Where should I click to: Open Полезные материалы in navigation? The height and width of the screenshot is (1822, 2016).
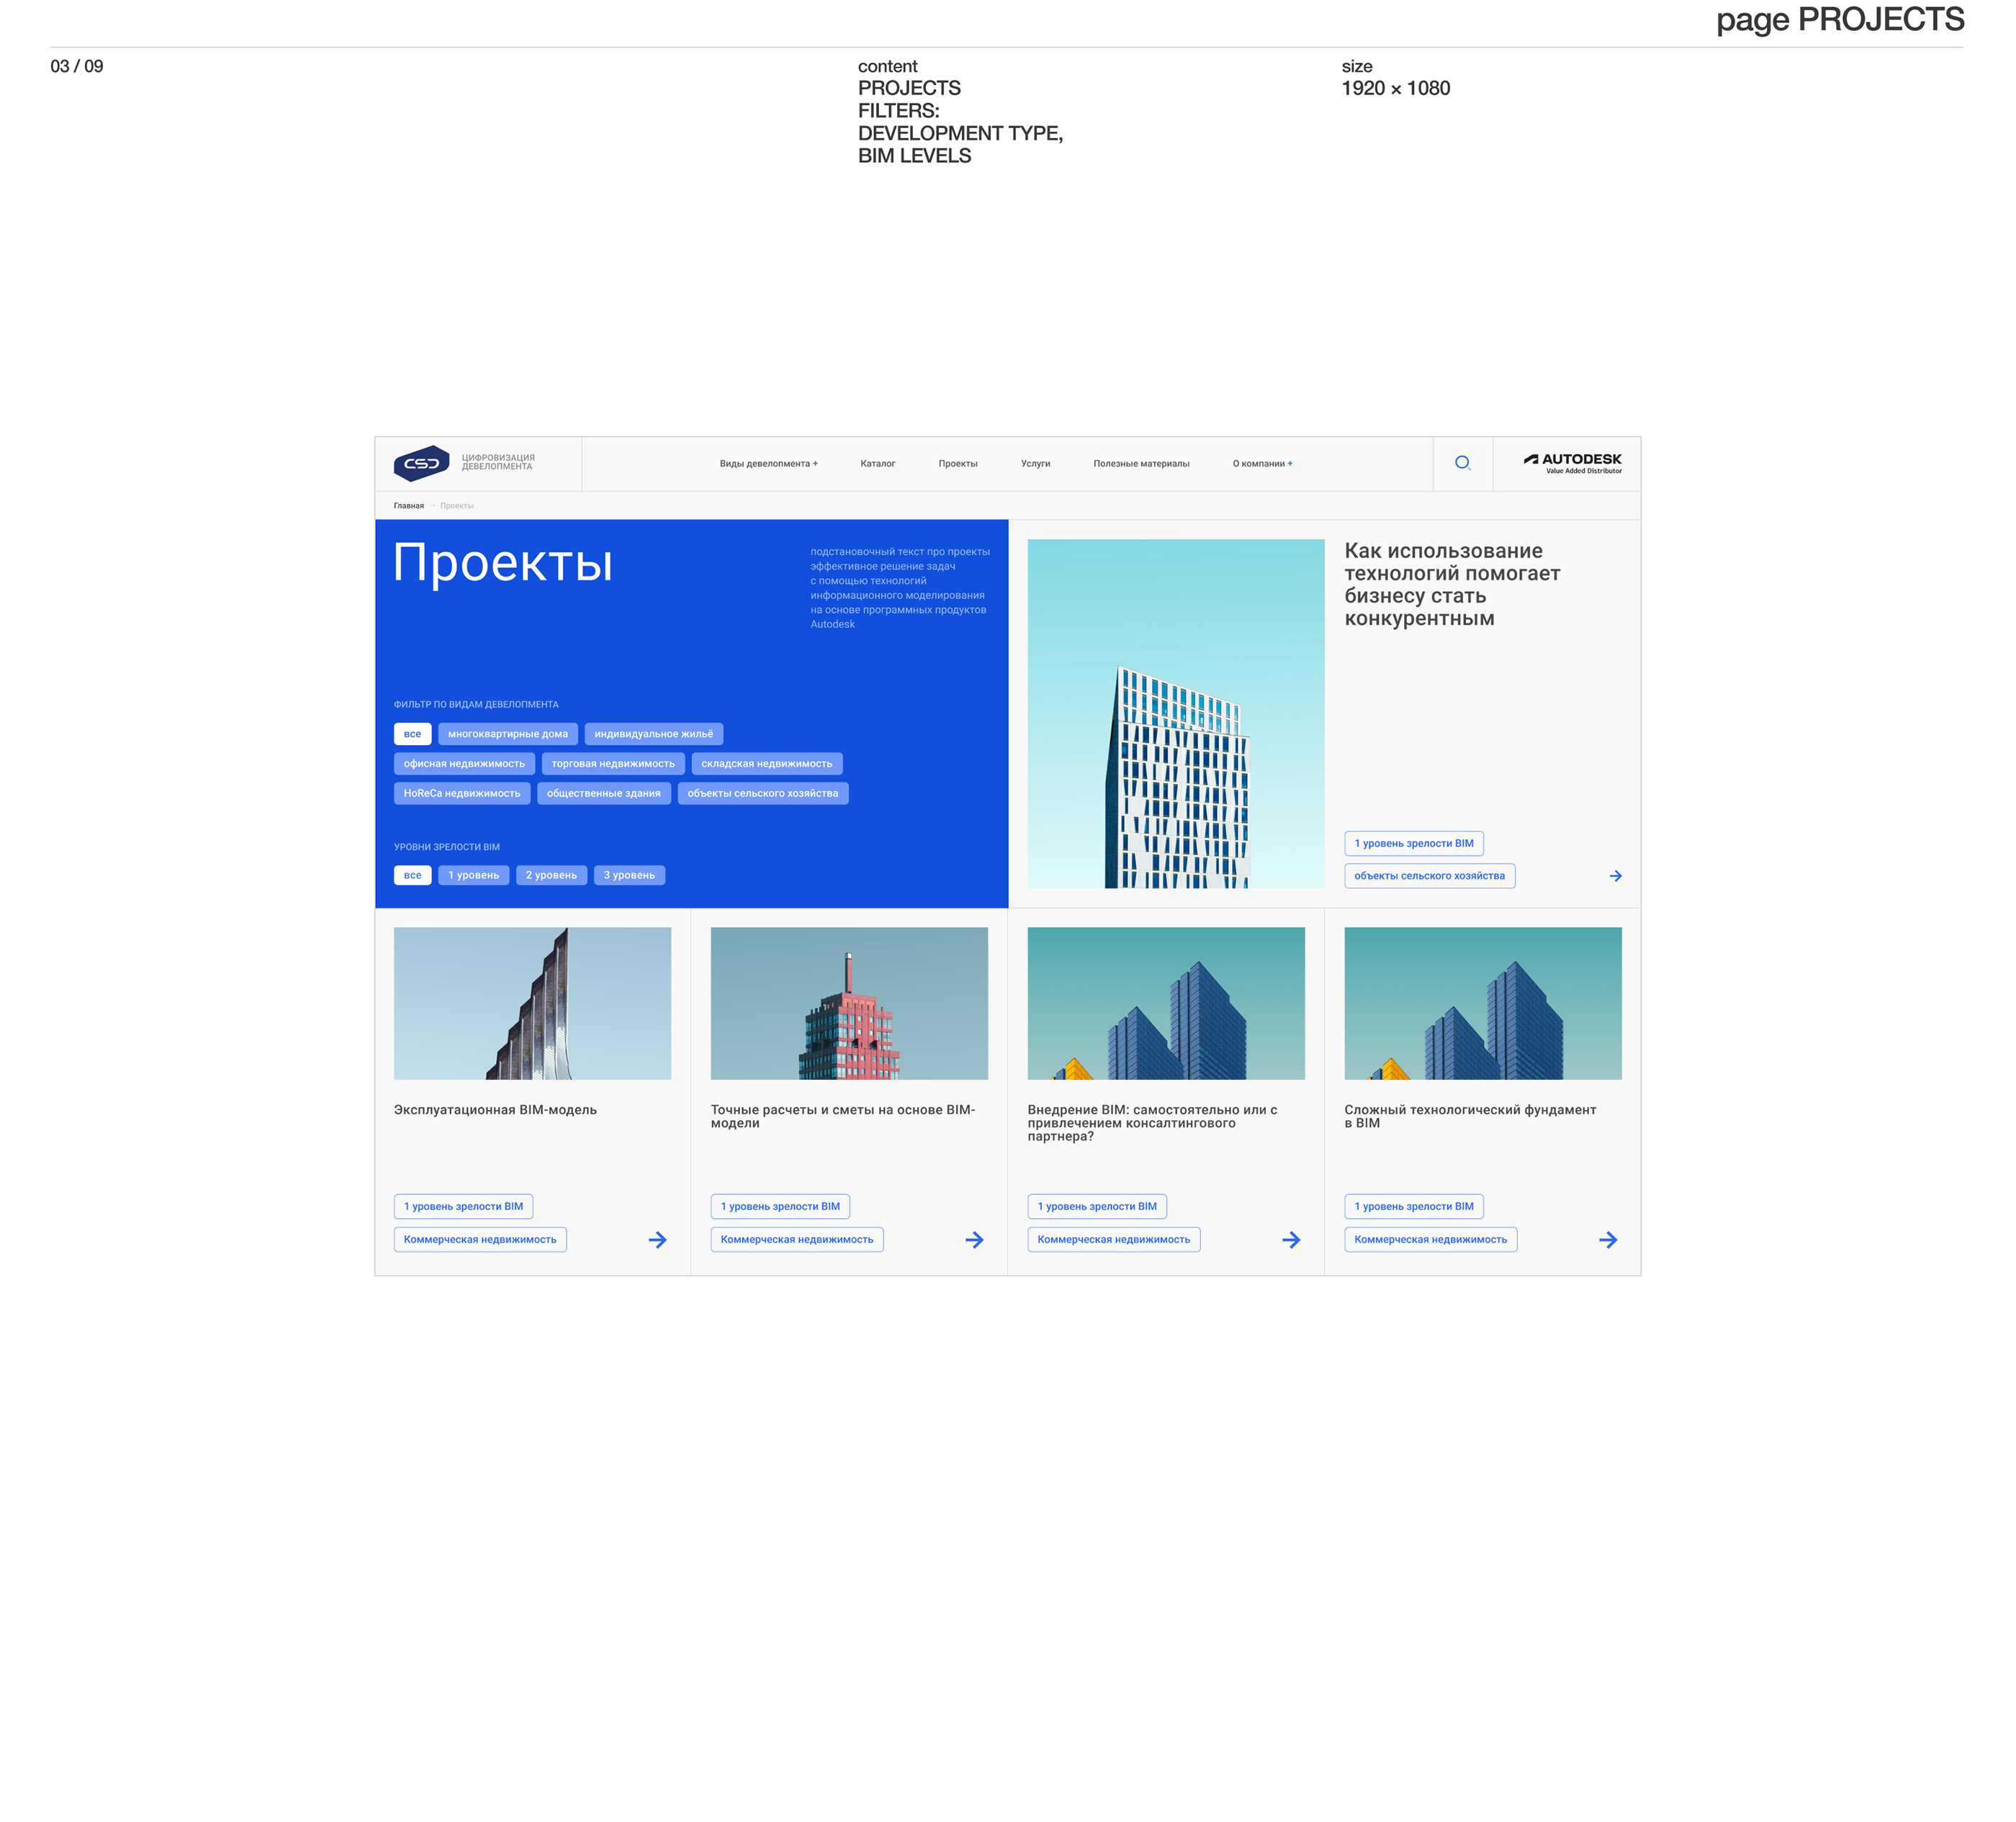pos(1141,464)
